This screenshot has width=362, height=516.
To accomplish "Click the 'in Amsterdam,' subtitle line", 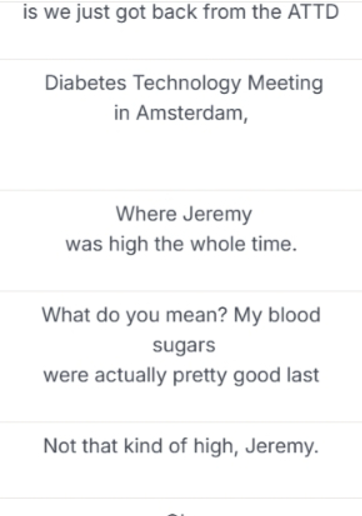I will pos(181,113).
